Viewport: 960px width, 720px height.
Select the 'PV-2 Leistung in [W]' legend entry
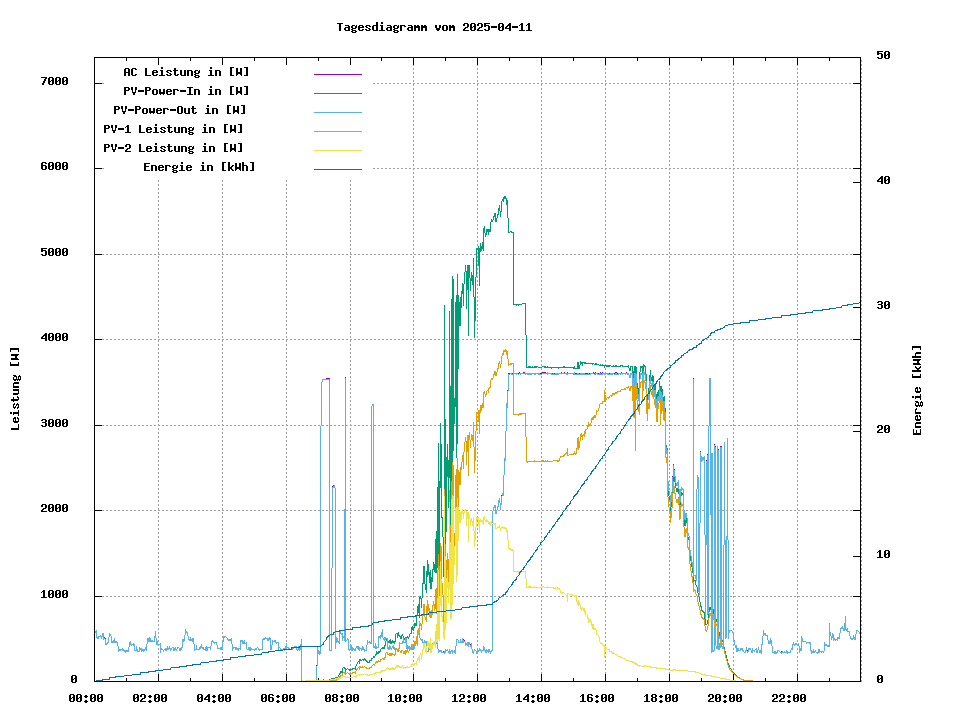pos(173,148)
